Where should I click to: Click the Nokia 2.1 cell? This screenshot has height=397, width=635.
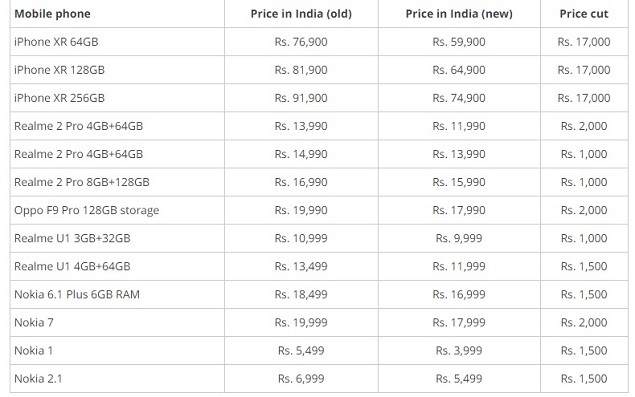pyautogui.click(x=38, y=378)
